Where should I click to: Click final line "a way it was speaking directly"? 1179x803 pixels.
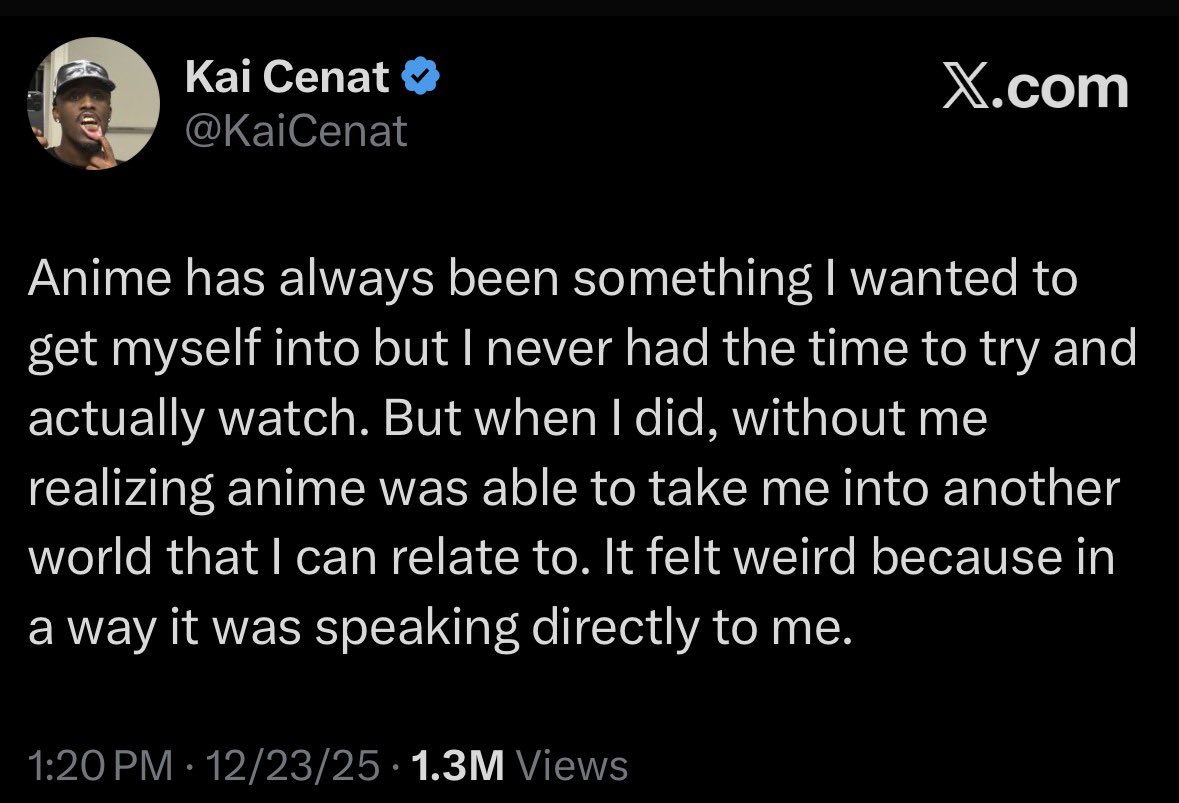tap(441, 629)
